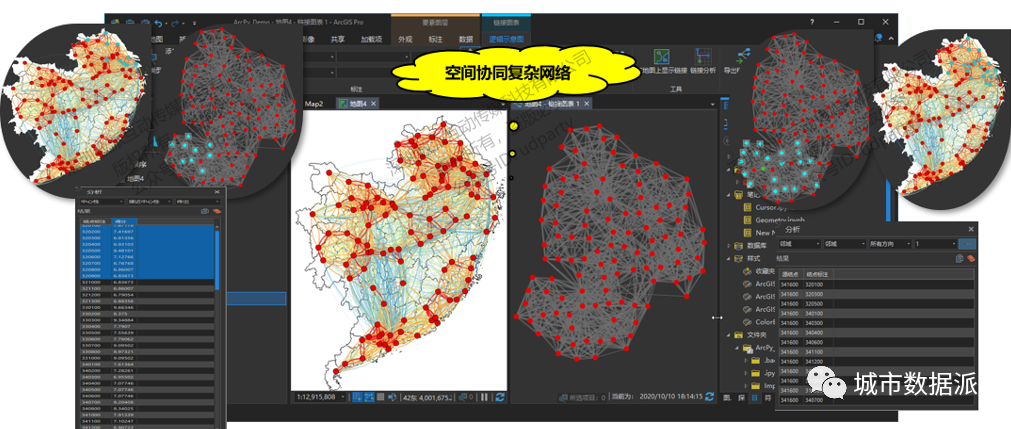Clear results eraser icon in left analysis panel
This screenshot has height=429, width=1011.
tap(217, 211)
